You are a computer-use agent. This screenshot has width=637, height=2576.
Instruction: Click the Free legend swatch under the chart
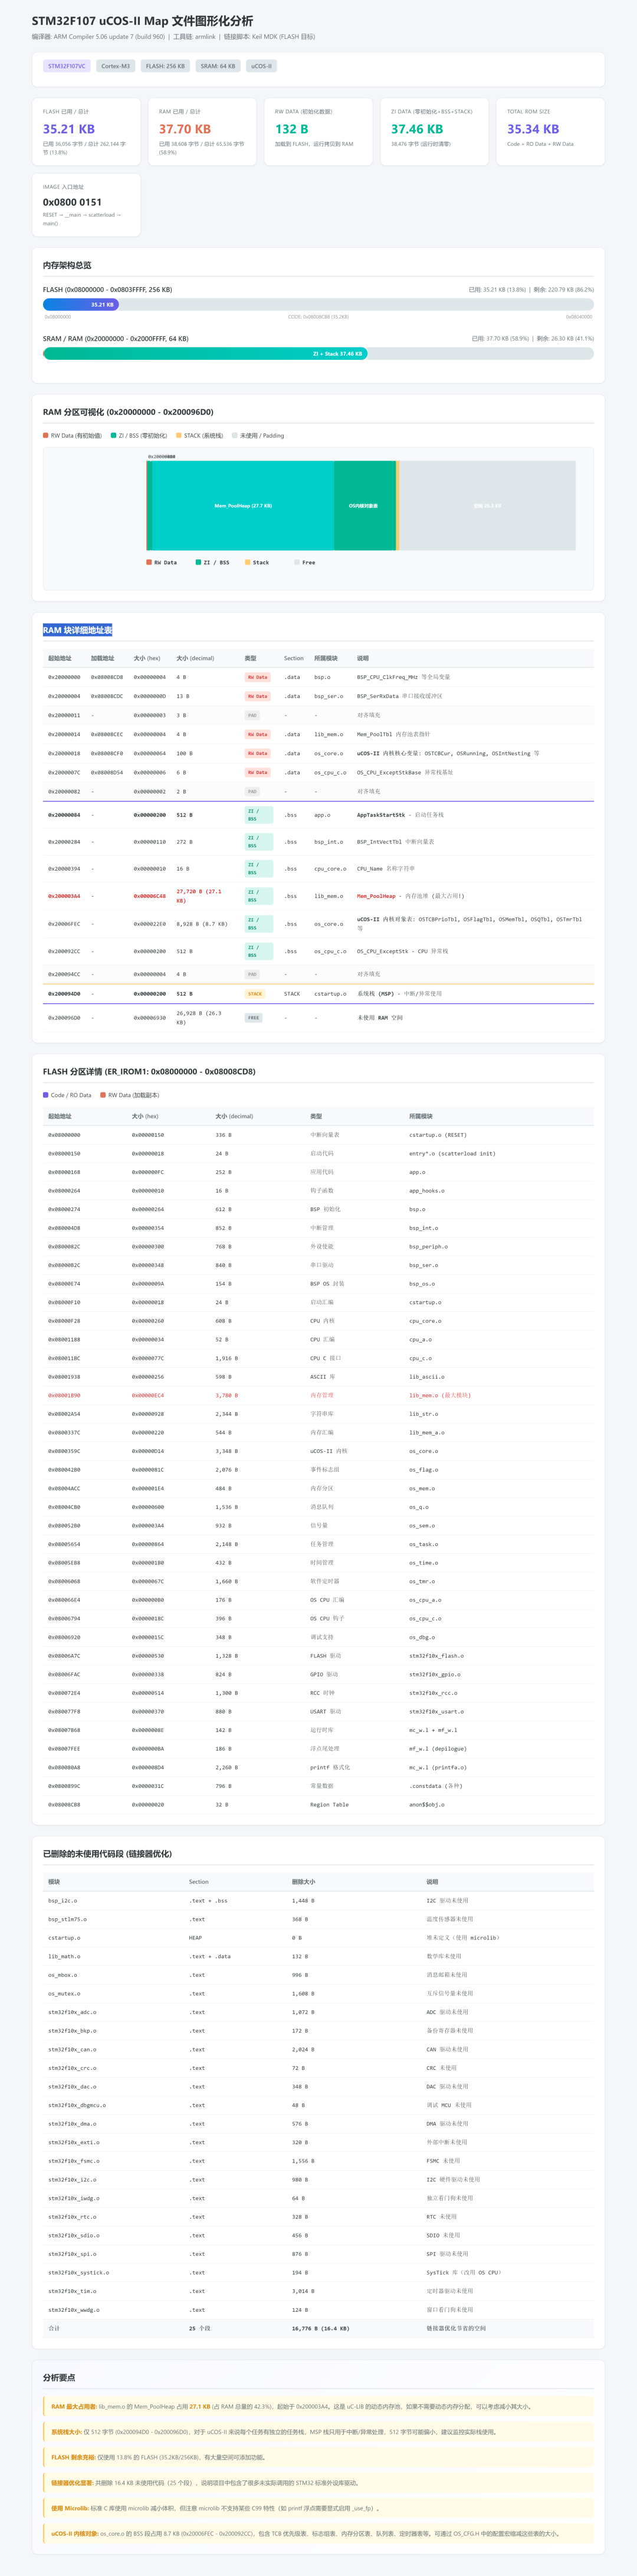297,562
